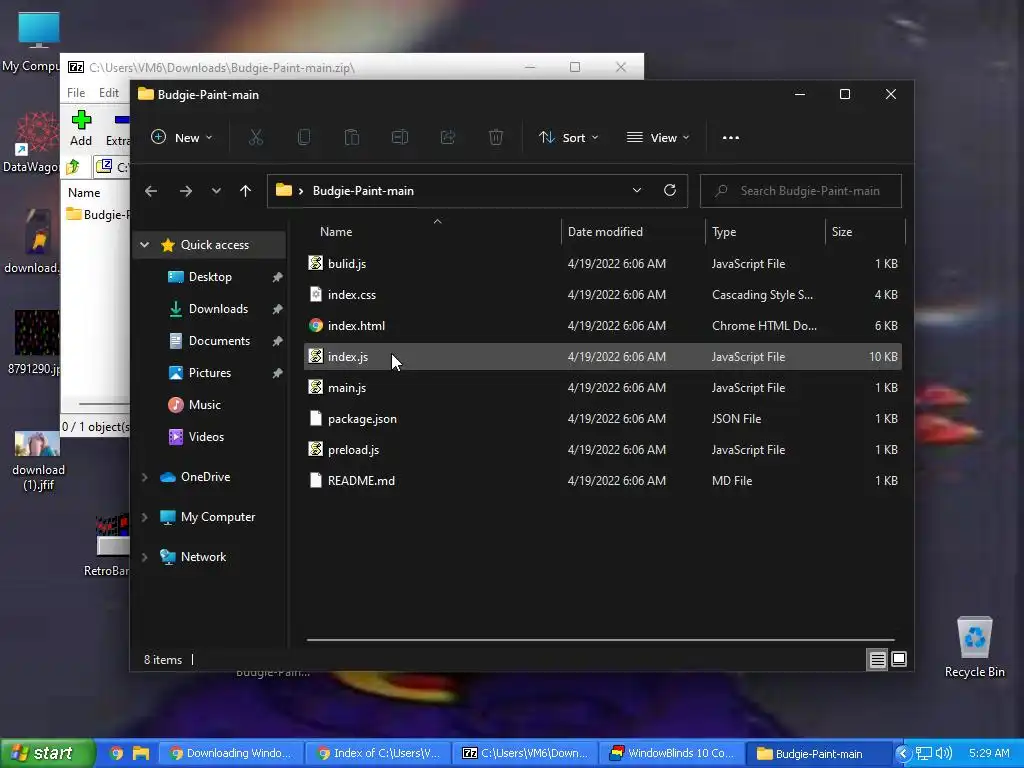Open the File menu in 7-Zip window
The width and height of the screenshot is (1024, 768).
click(x=76, y=93)
